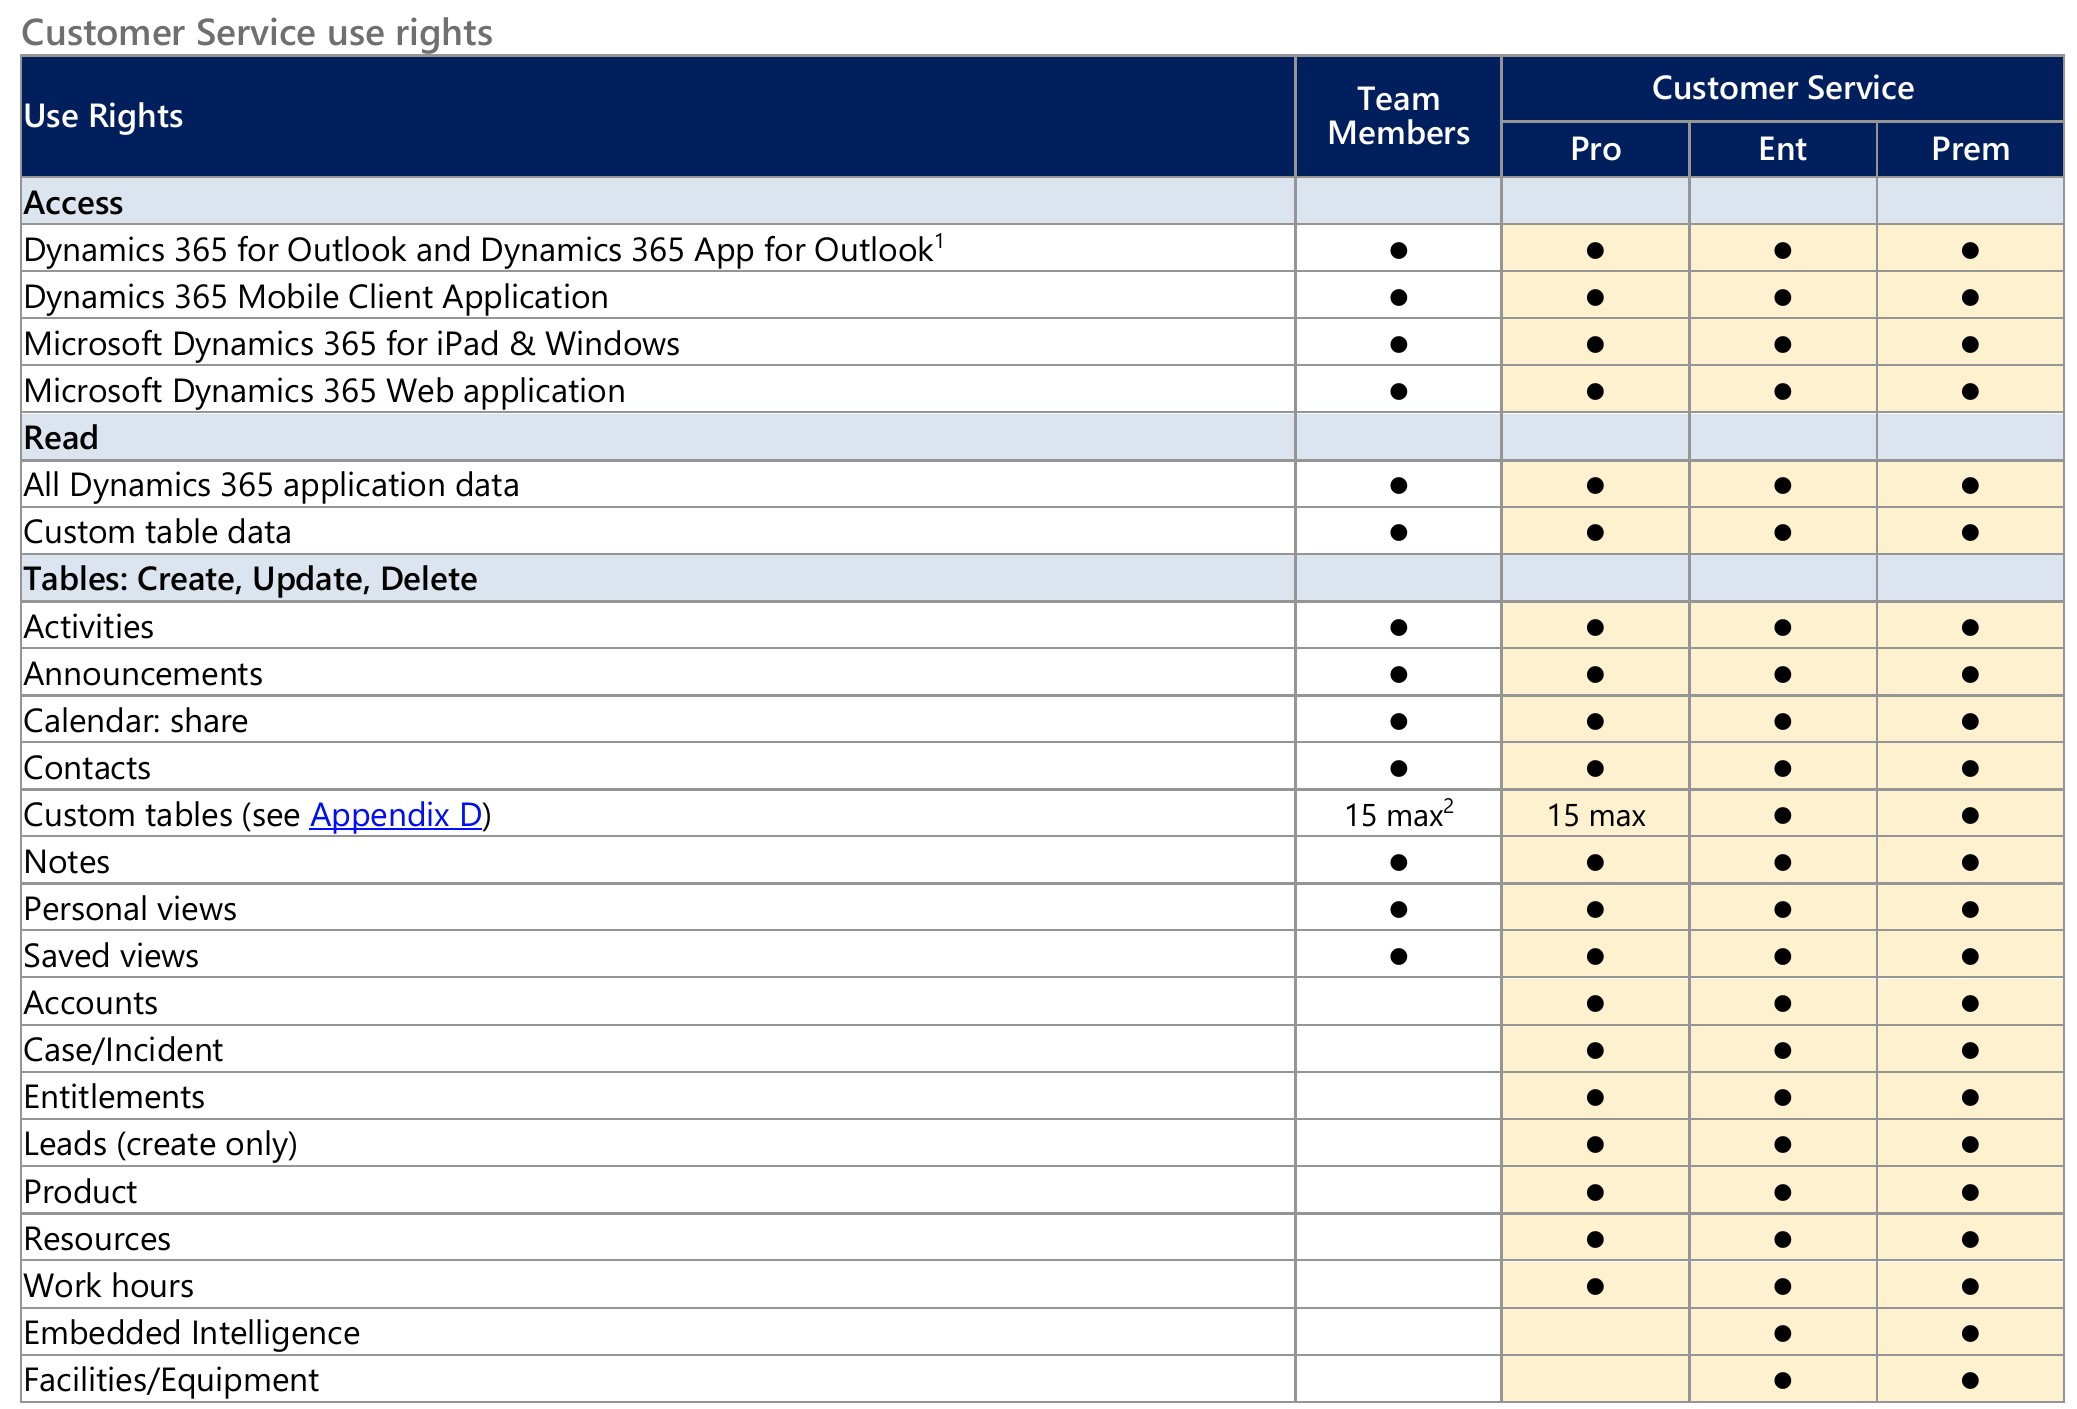The width and height of the screenshot is (2077, 1409).
Task: Click the Customer Service header
Action: (1781, 88)
